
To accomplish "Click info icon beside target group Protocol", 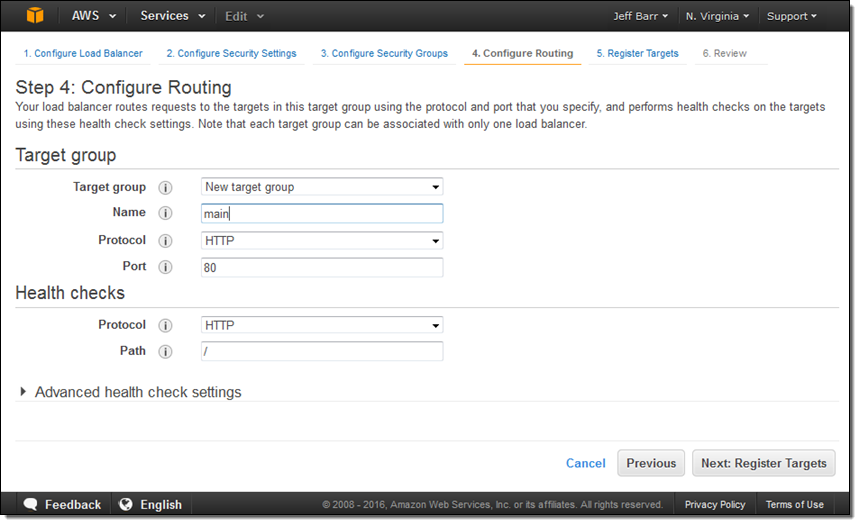I will [166, 241].
